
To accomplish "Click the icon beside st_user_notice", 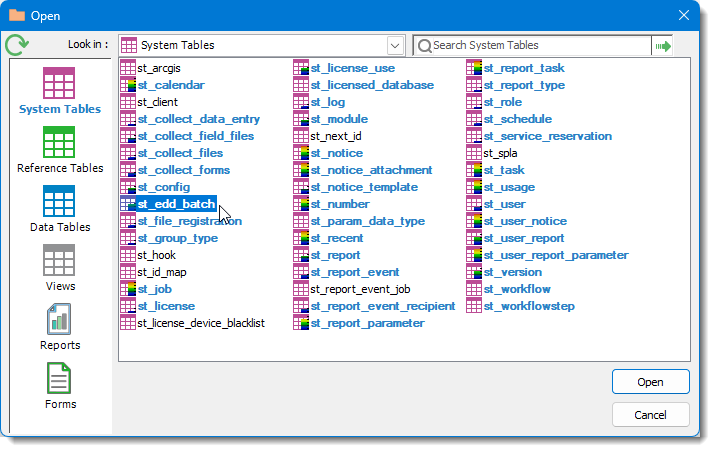I will pos(474,221).
